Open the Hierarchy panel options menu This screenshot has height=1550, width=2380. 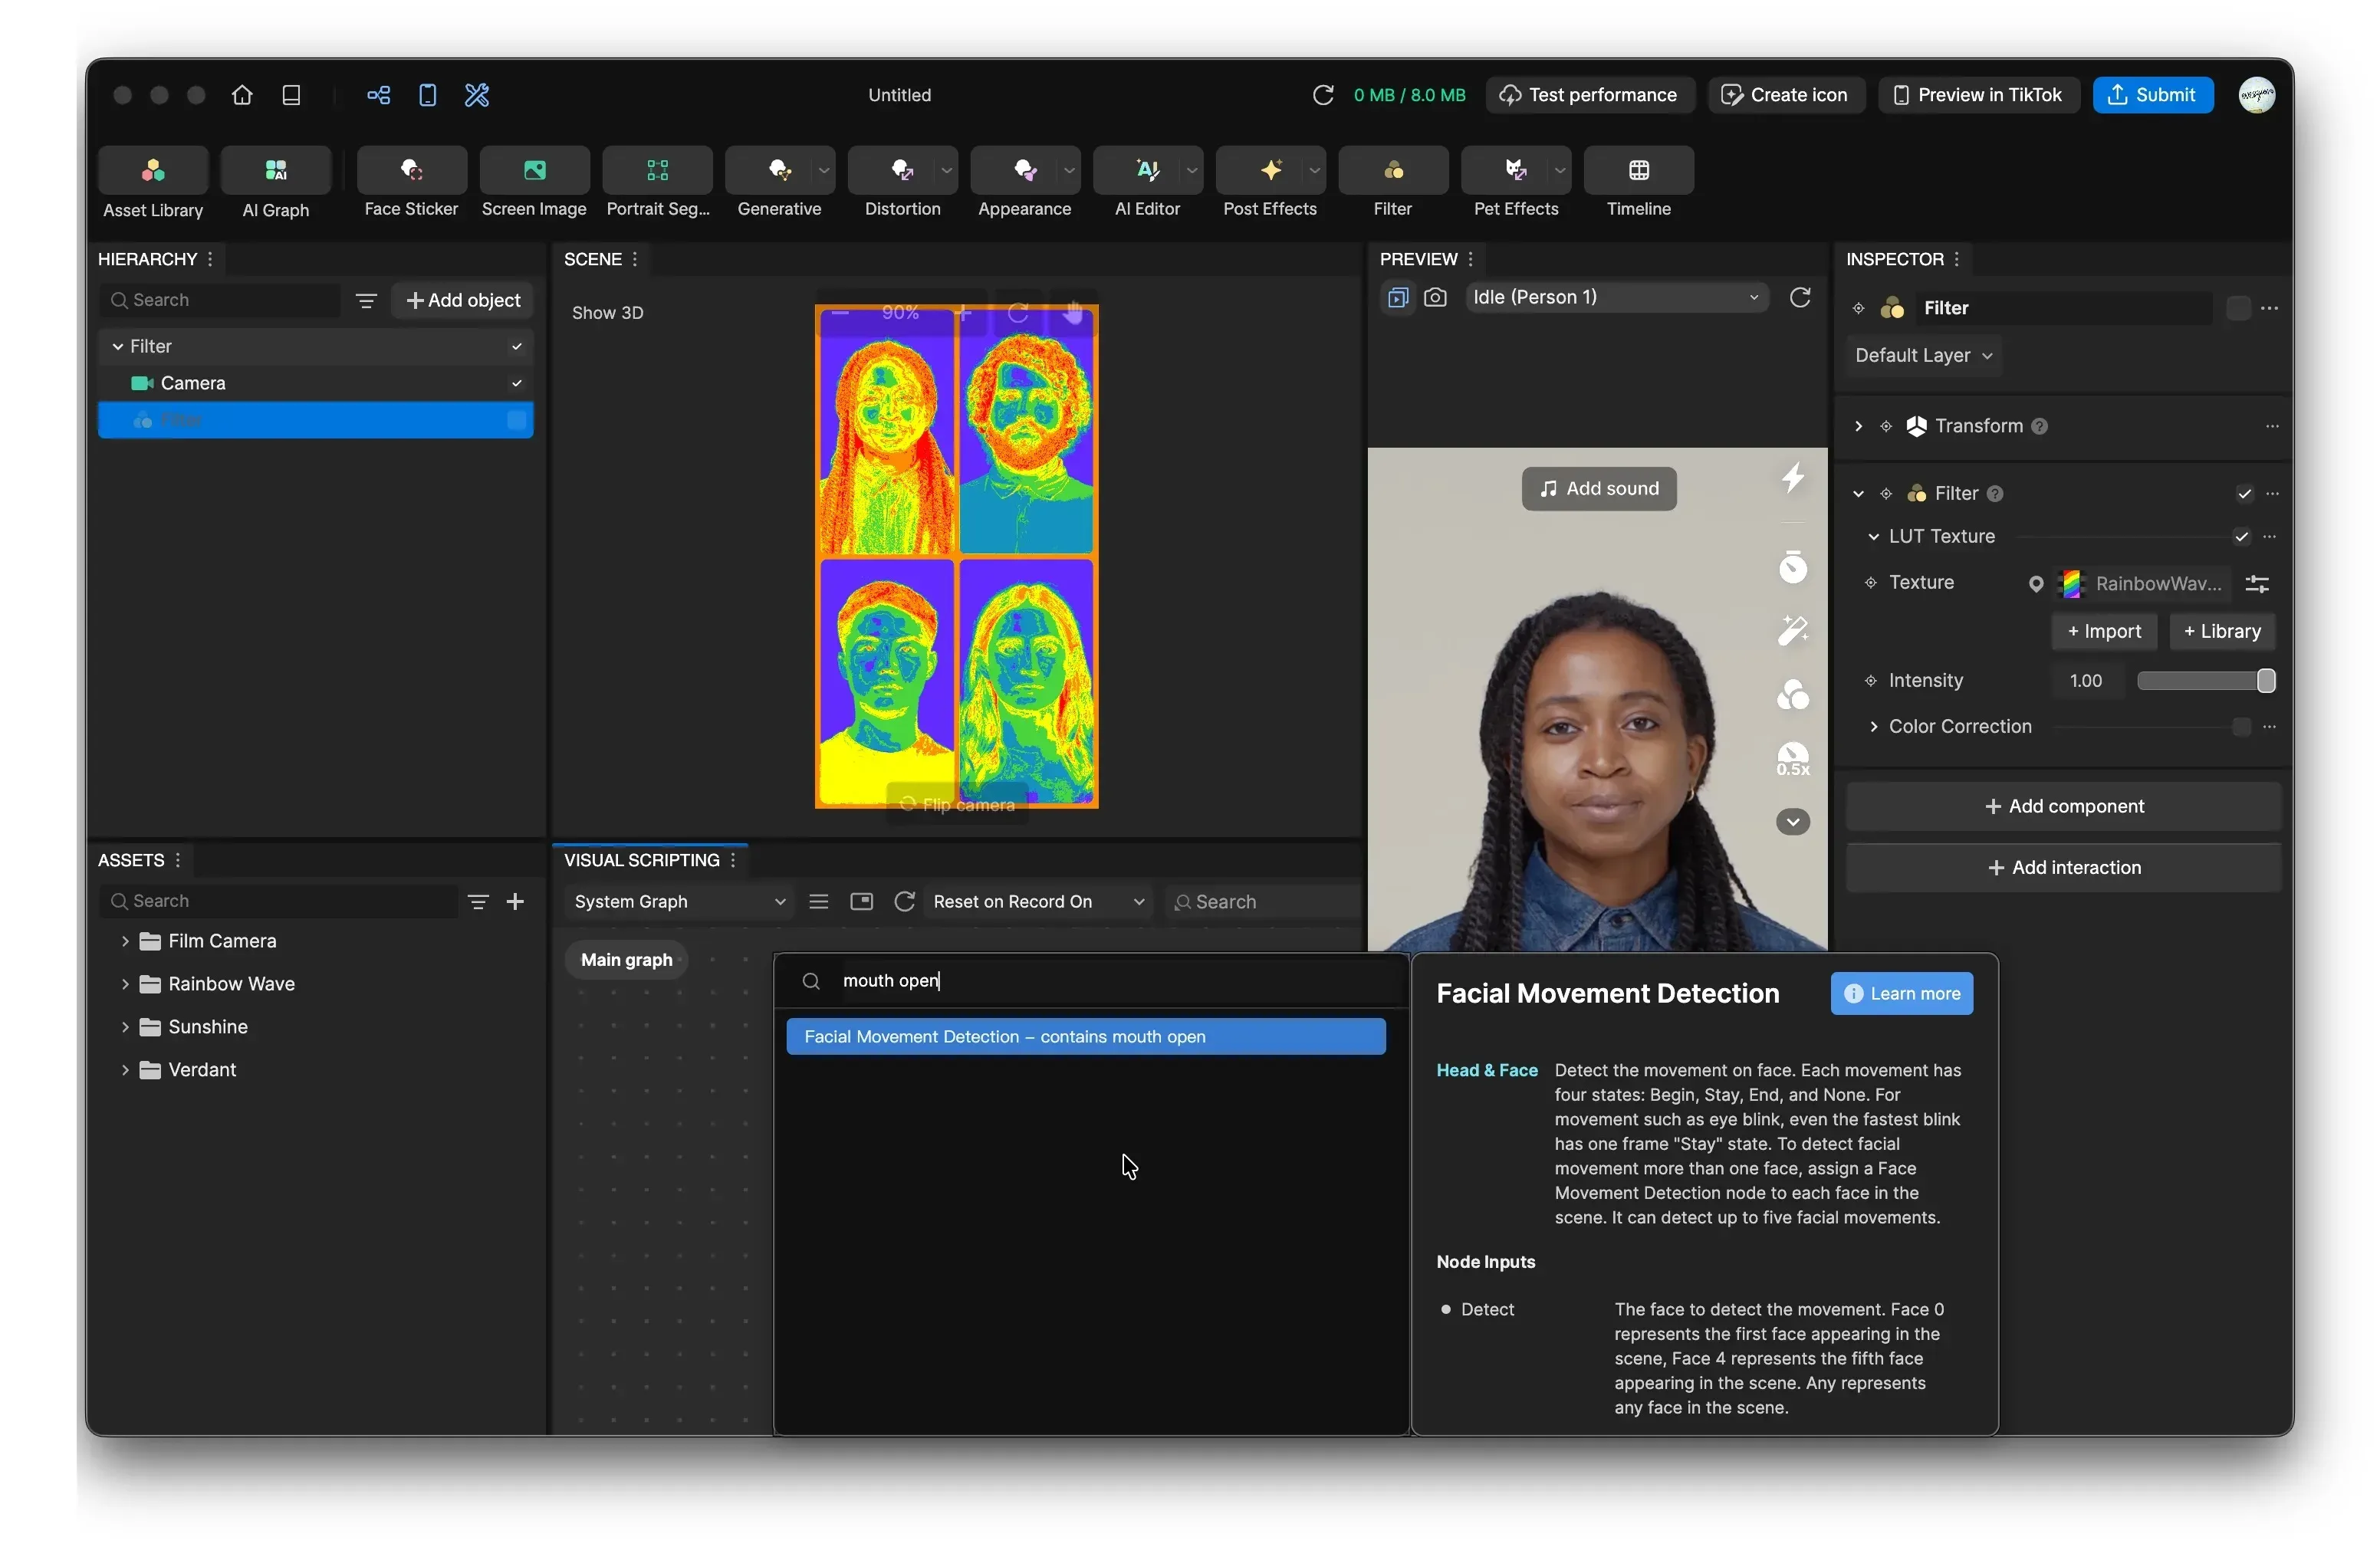click(x=209, y=260)
